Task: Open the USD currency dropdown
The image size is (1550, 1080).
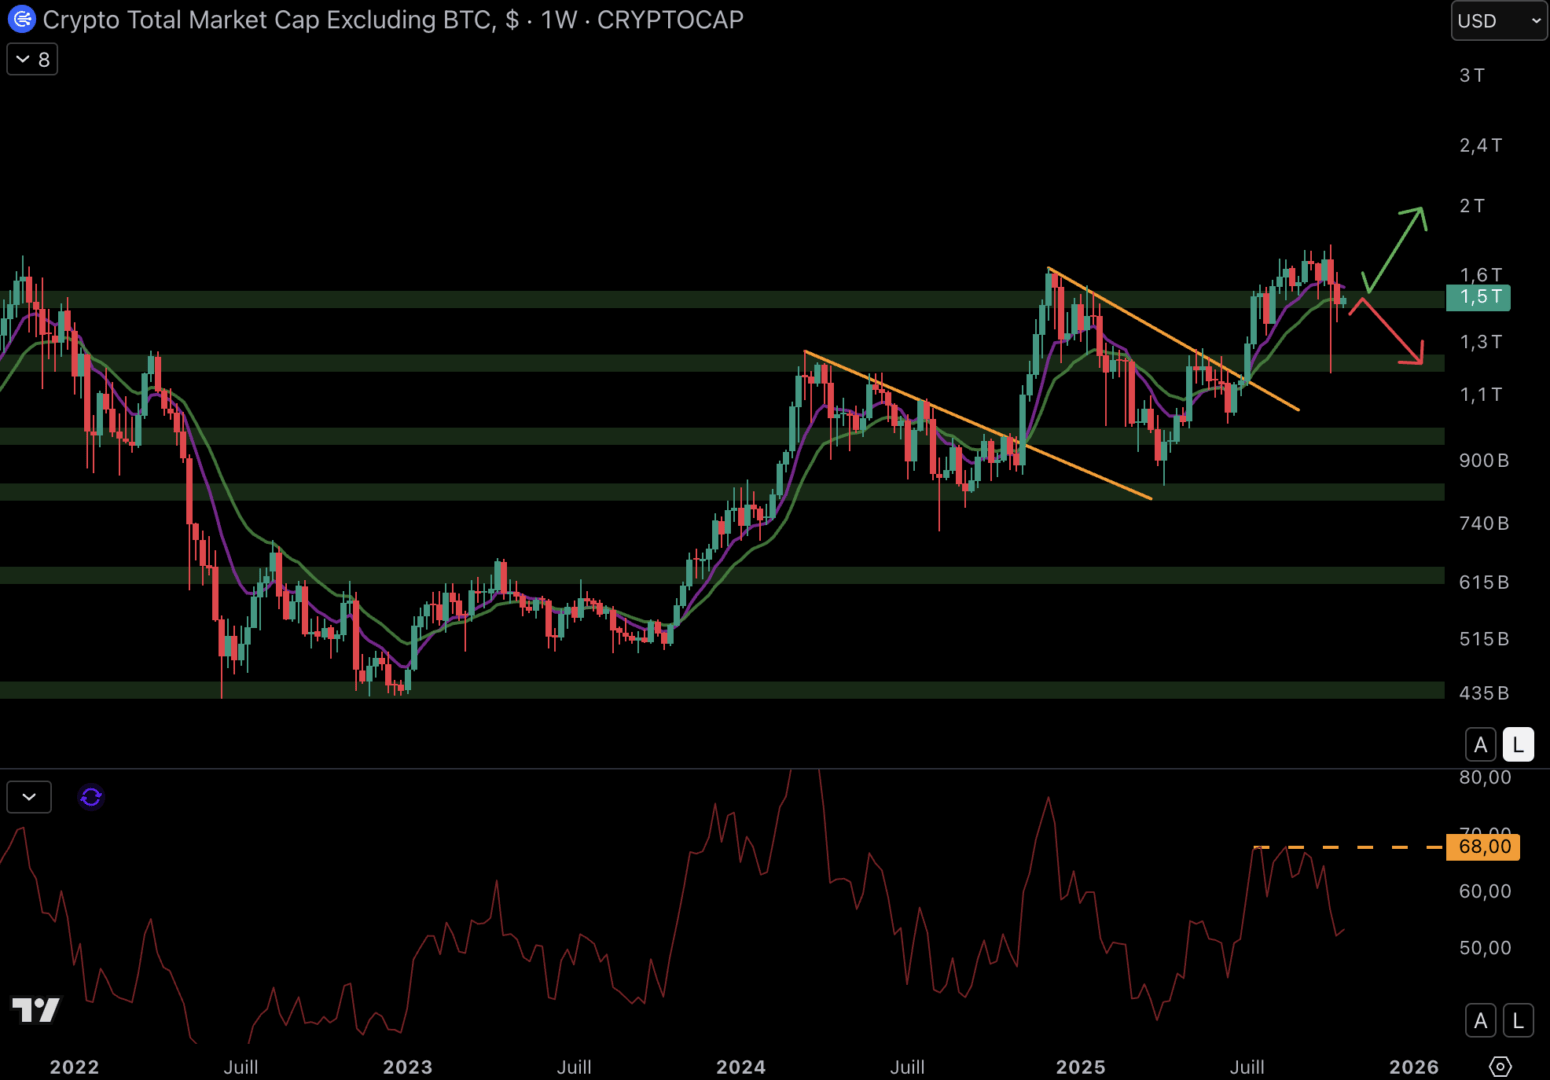Action: coord(1498,21)
